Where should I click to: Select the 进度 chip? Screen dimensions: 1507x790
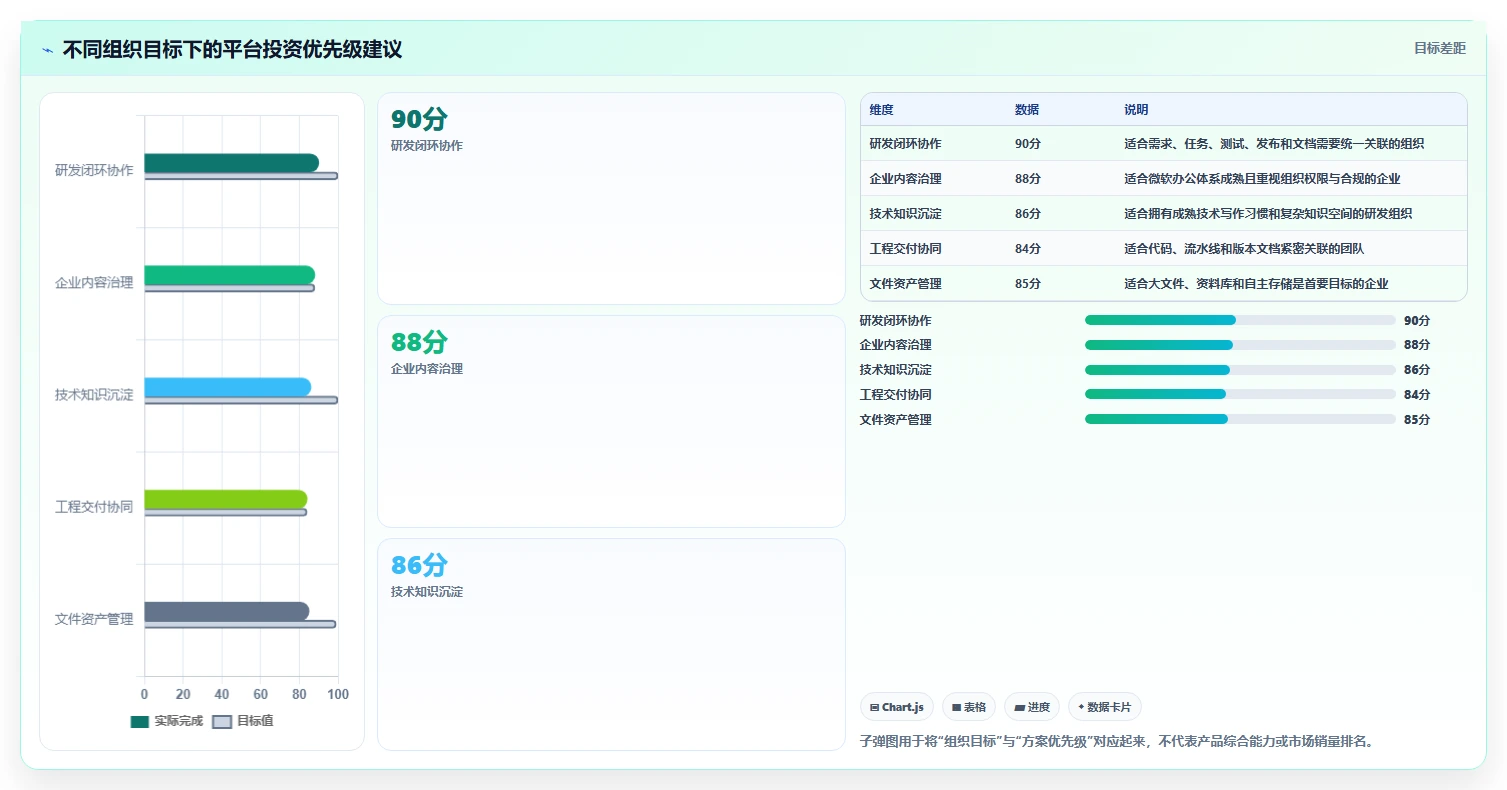pyautogui.click(x=1031, y=707)
